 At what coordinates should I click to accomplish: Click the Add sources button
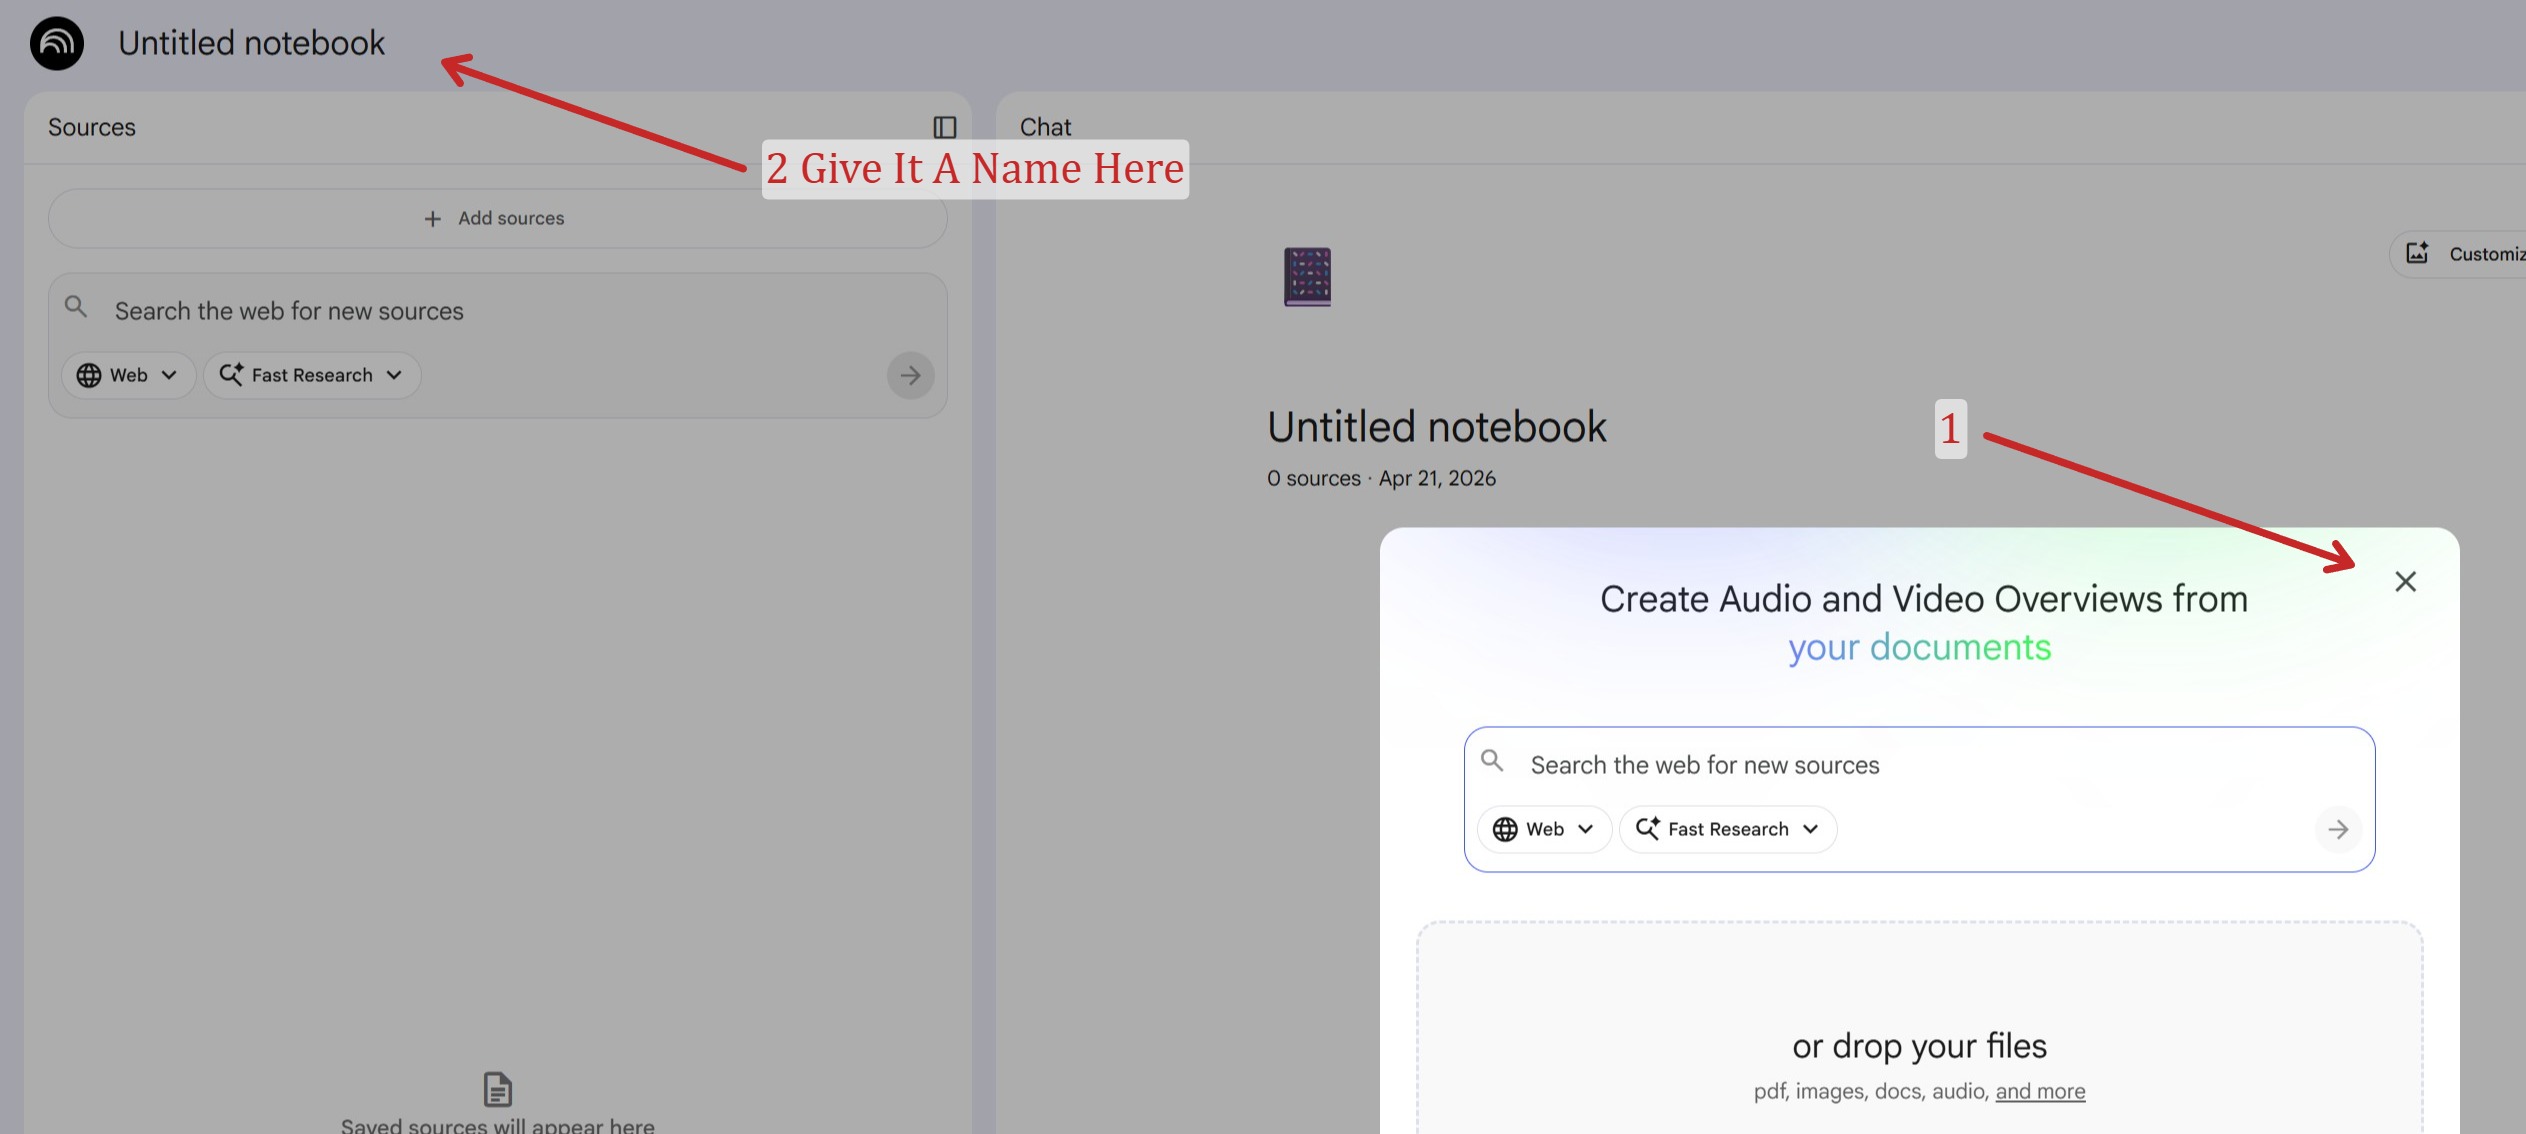point(497,218)
